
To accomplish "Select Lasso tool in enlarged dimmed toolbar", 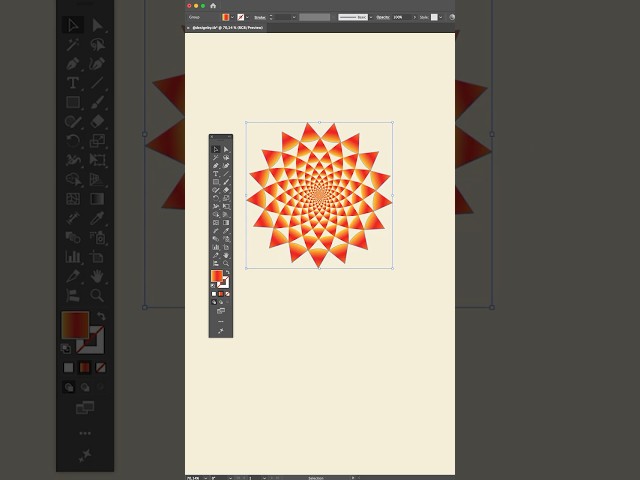I will (97, 44).
